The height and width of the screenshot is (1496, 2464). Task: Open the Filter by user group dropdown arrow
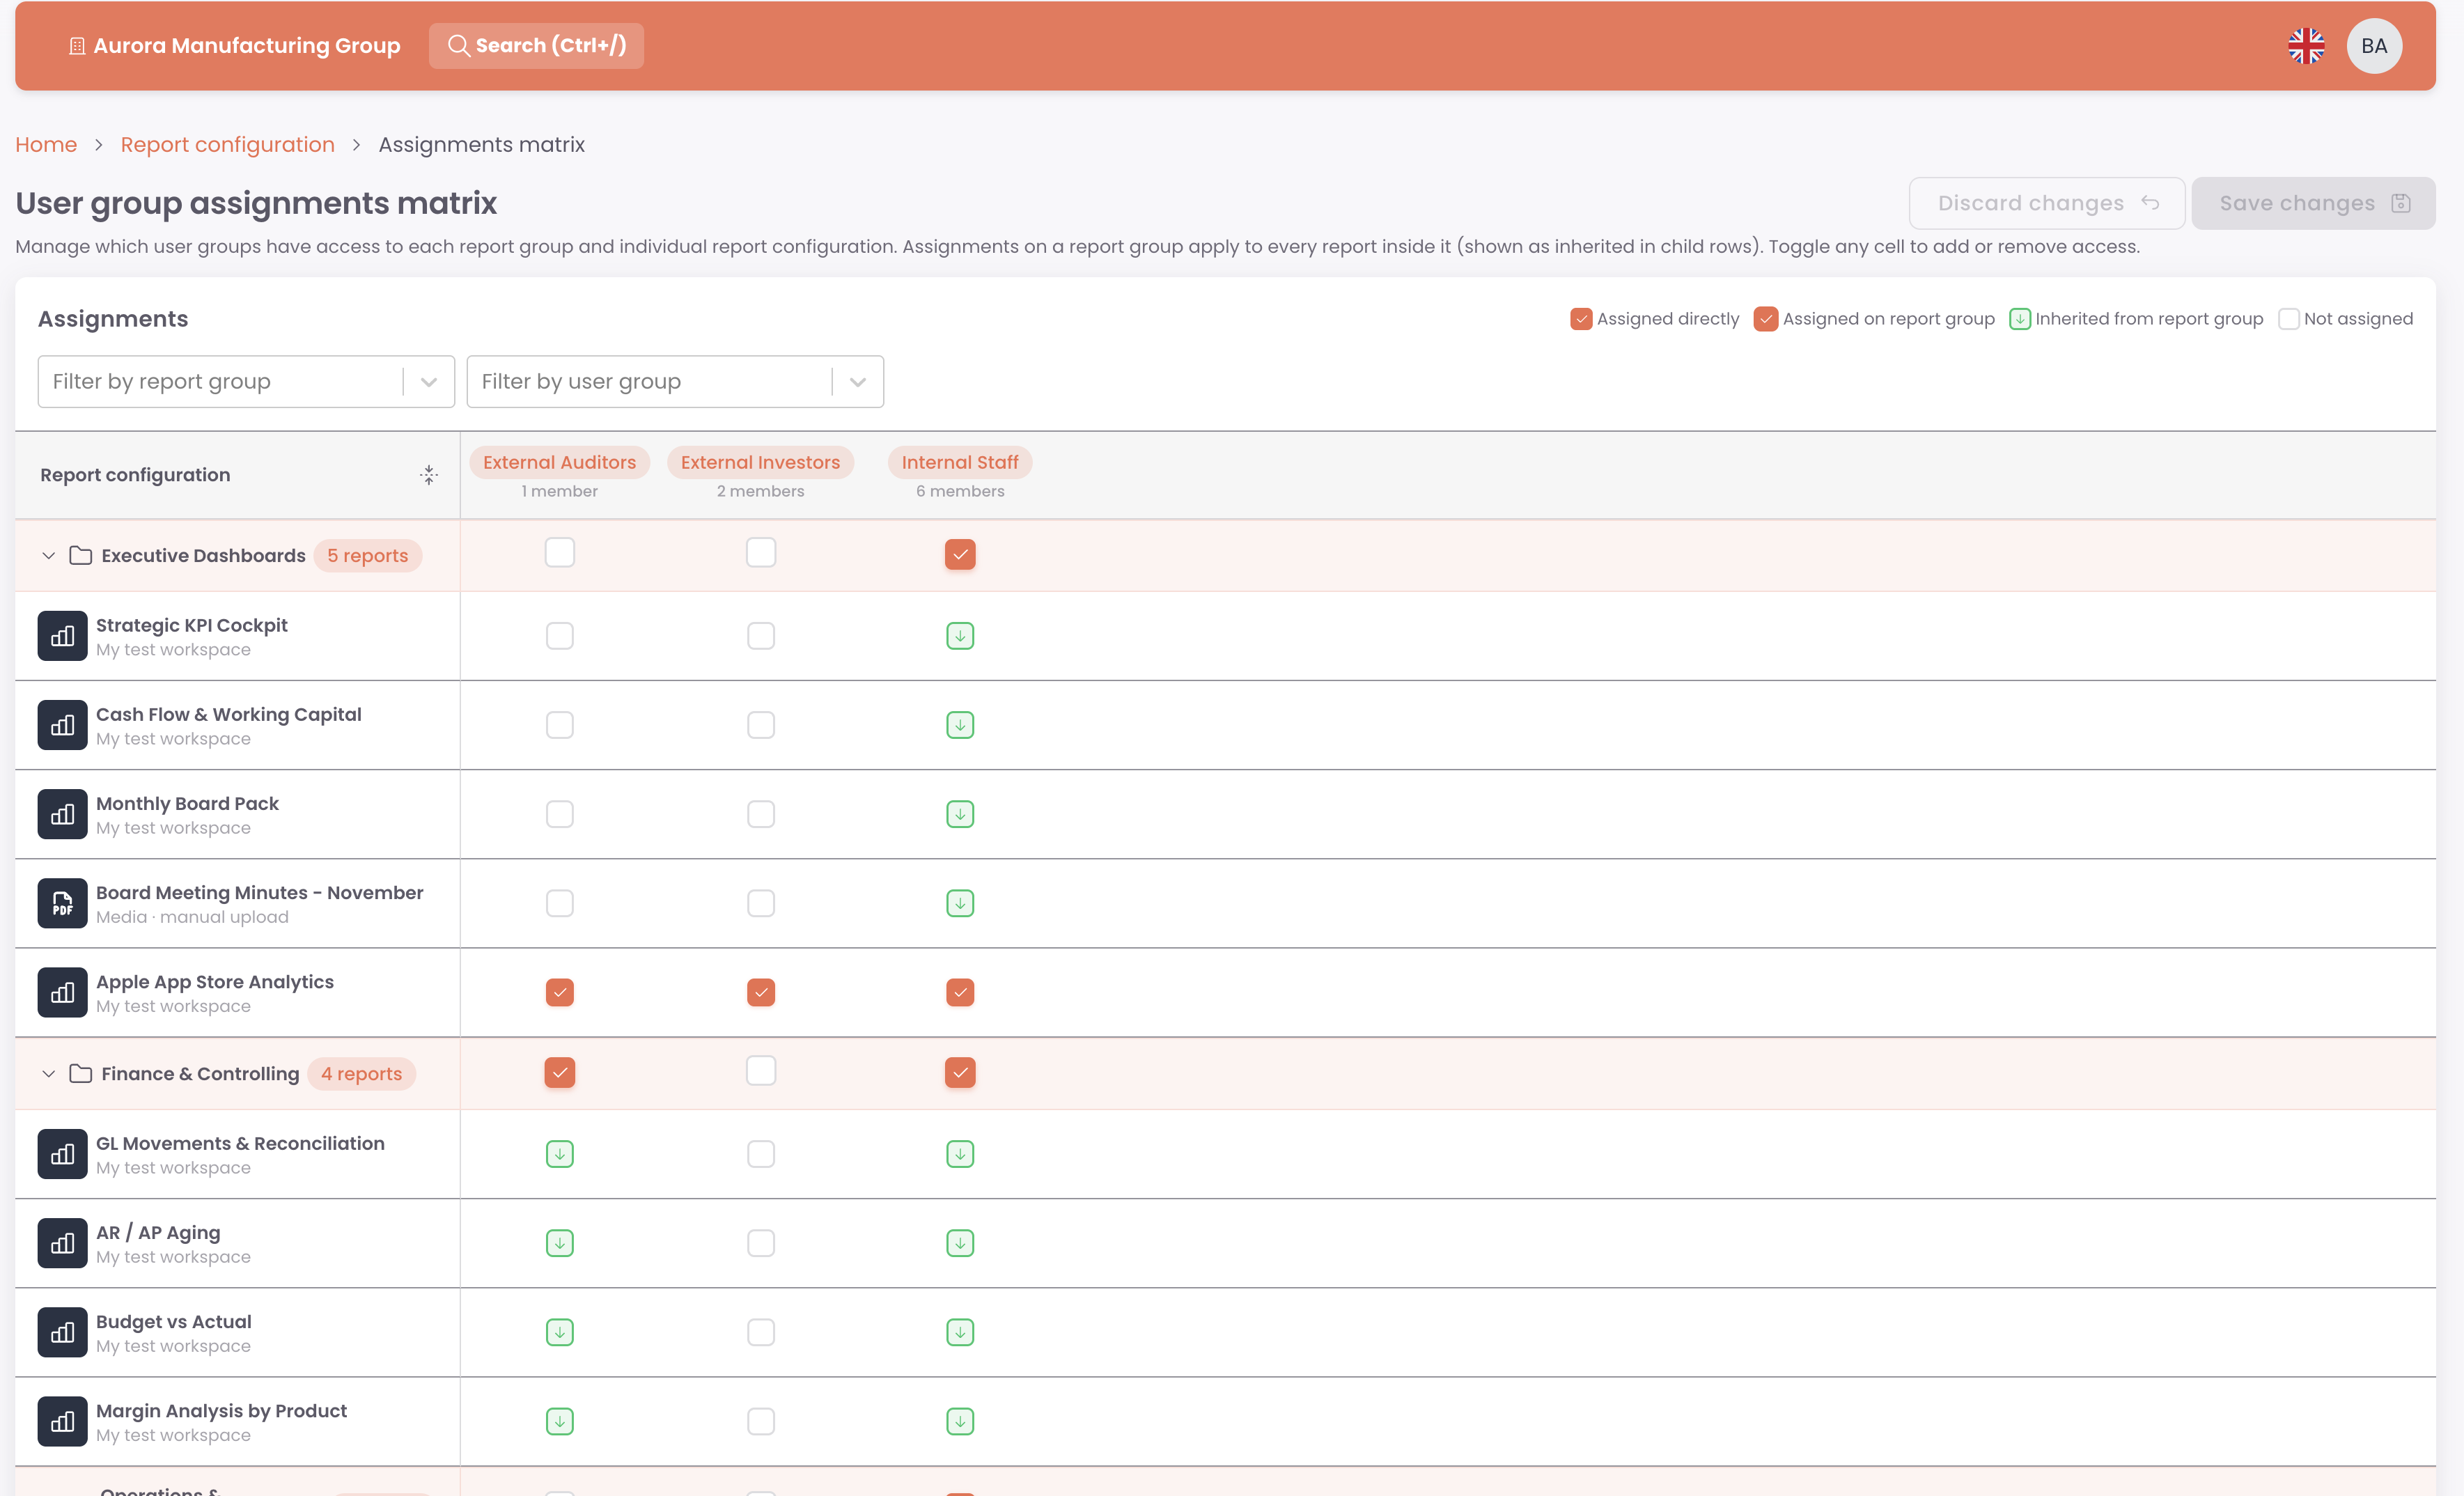(x=858, y=382)
